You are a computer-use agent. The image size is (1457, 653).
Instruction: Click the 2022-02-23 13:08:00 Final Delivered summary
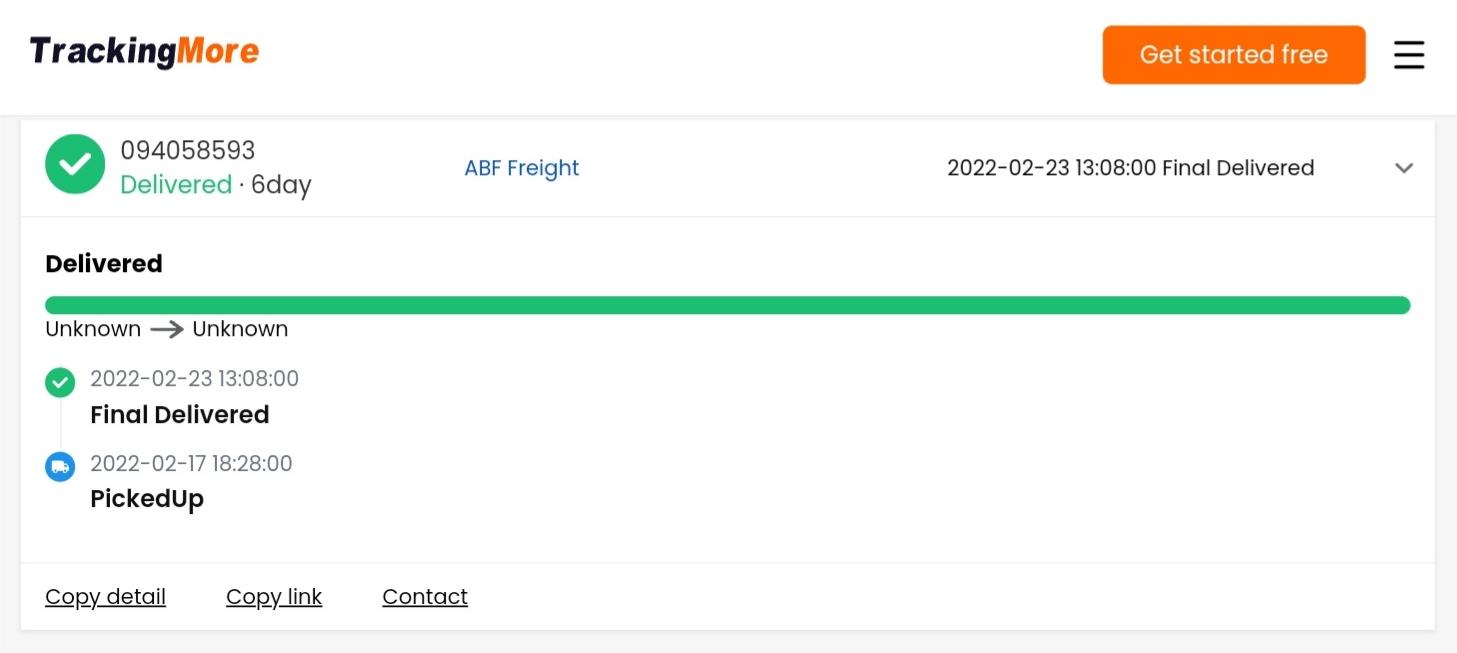1130,168
